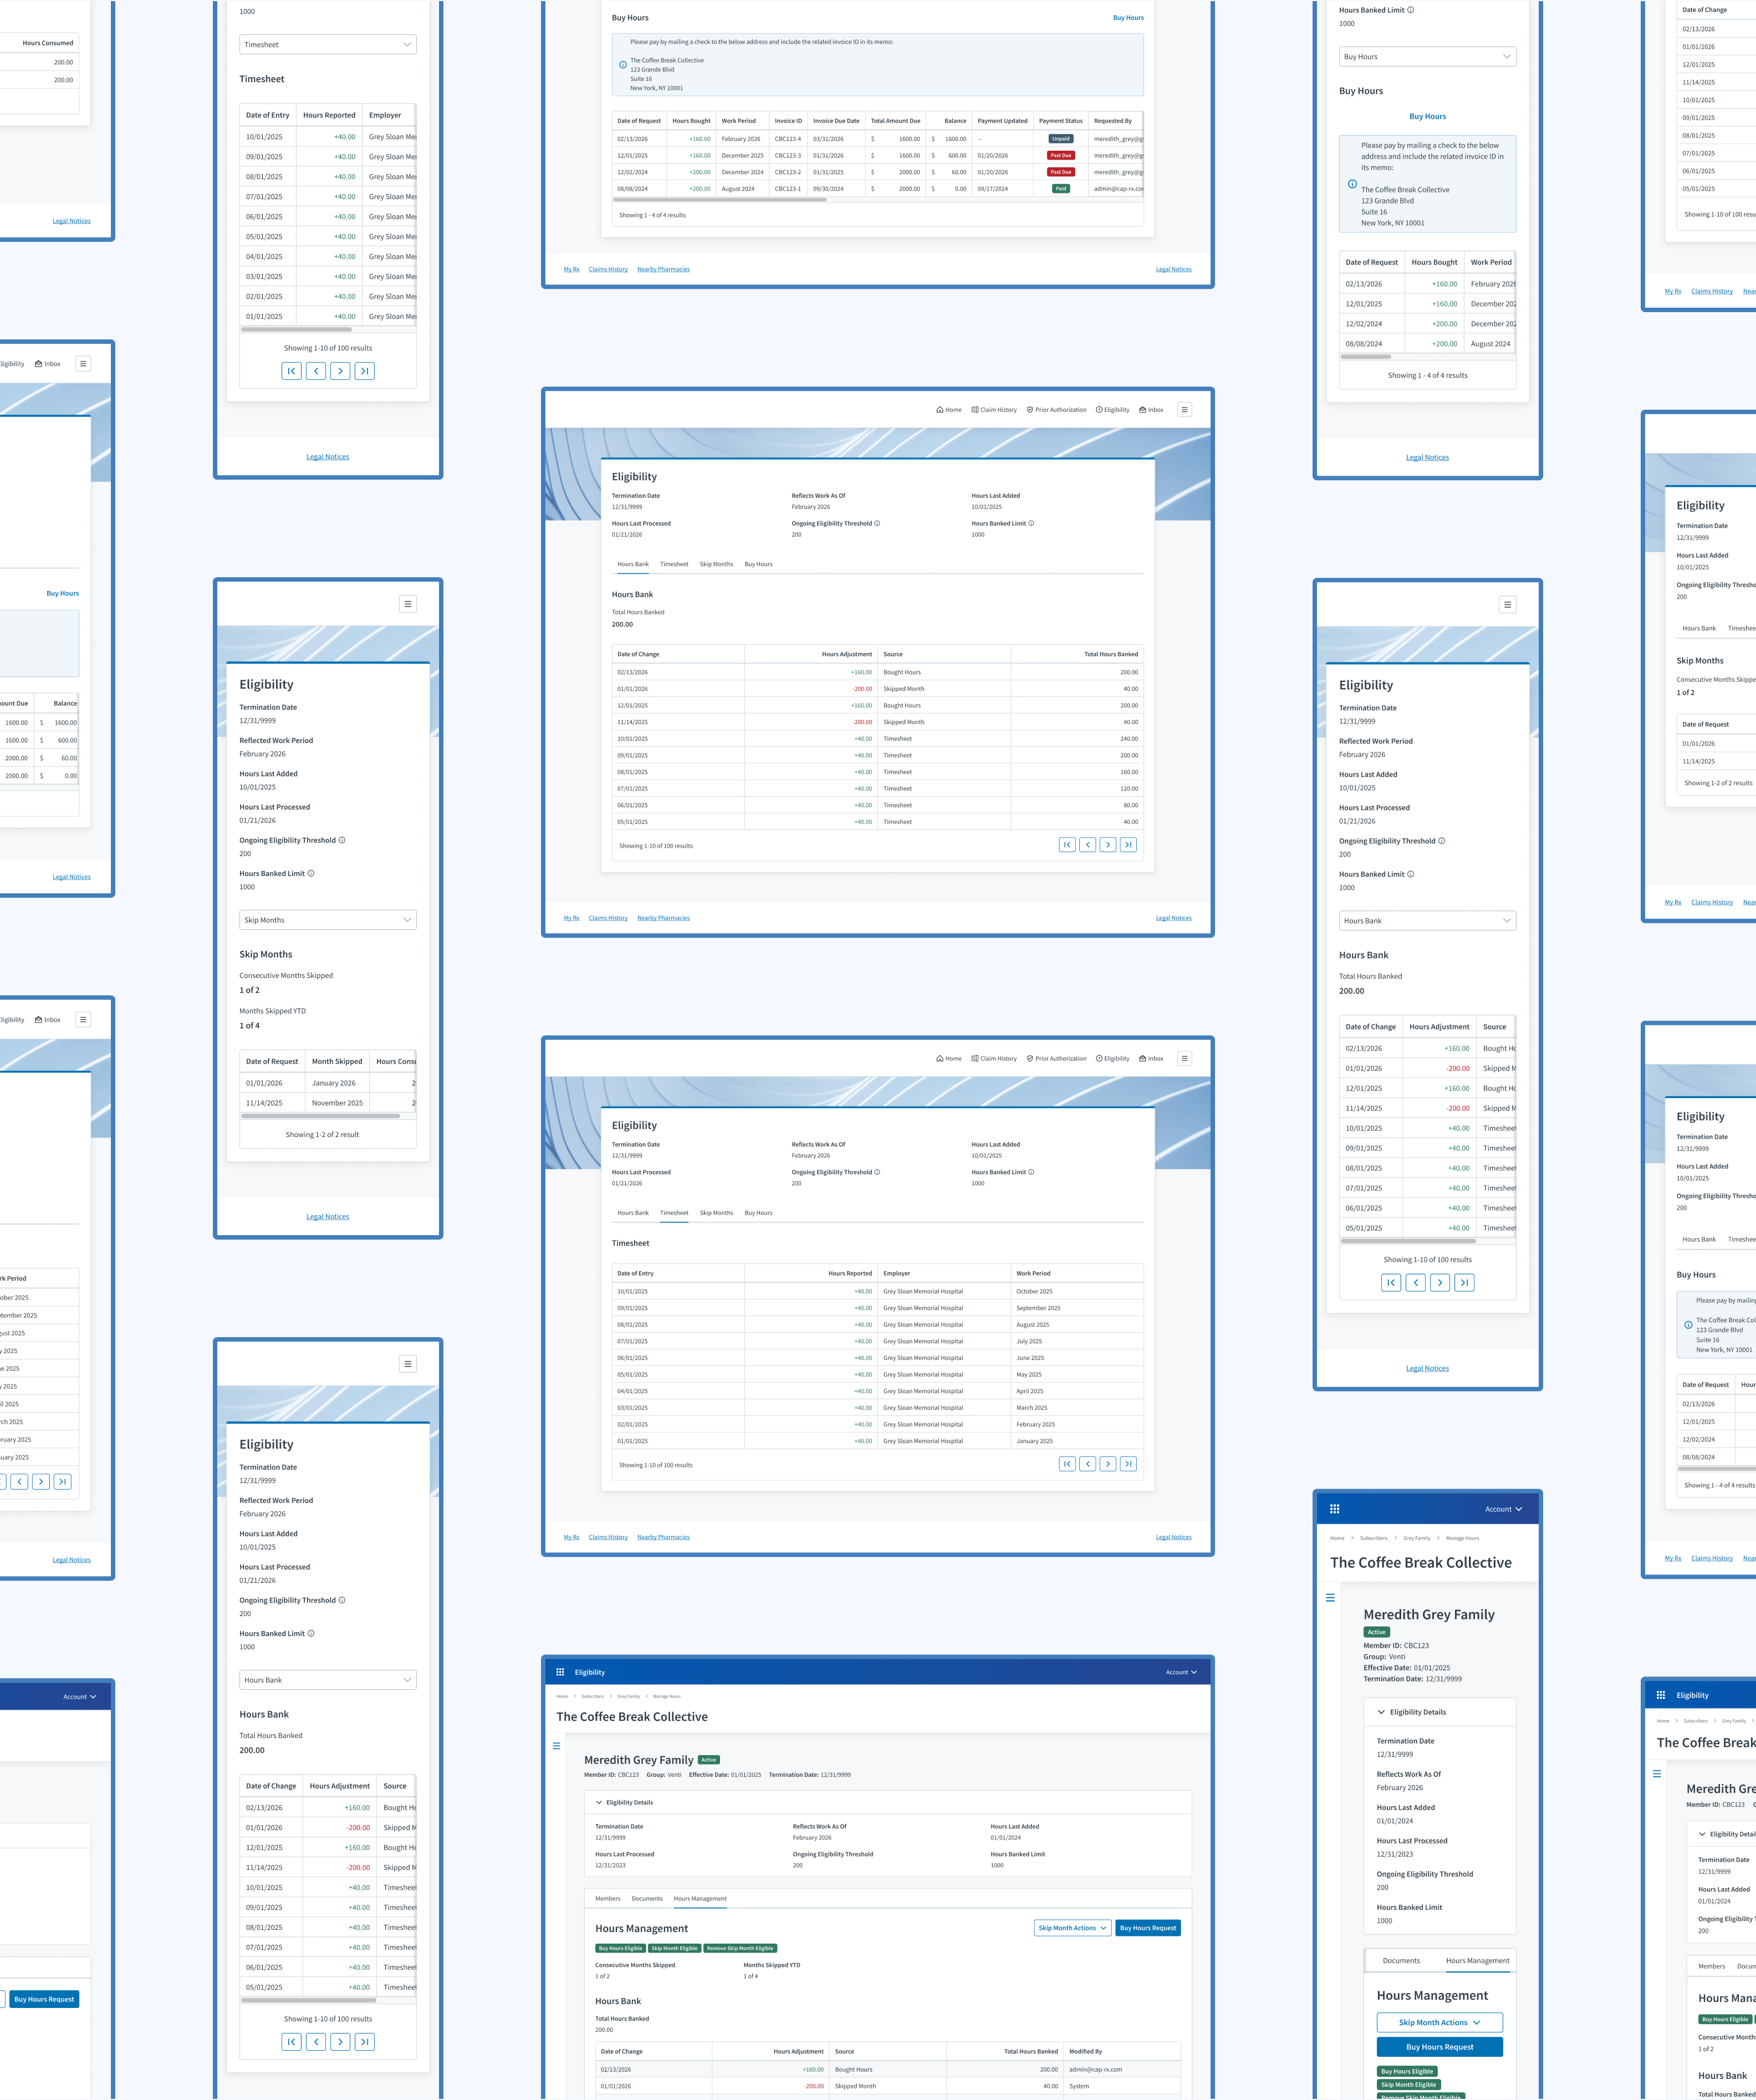1756x2100 pixels.
Task: Open the hamburger menu in the top-right corner
Action: (1184, 409)
